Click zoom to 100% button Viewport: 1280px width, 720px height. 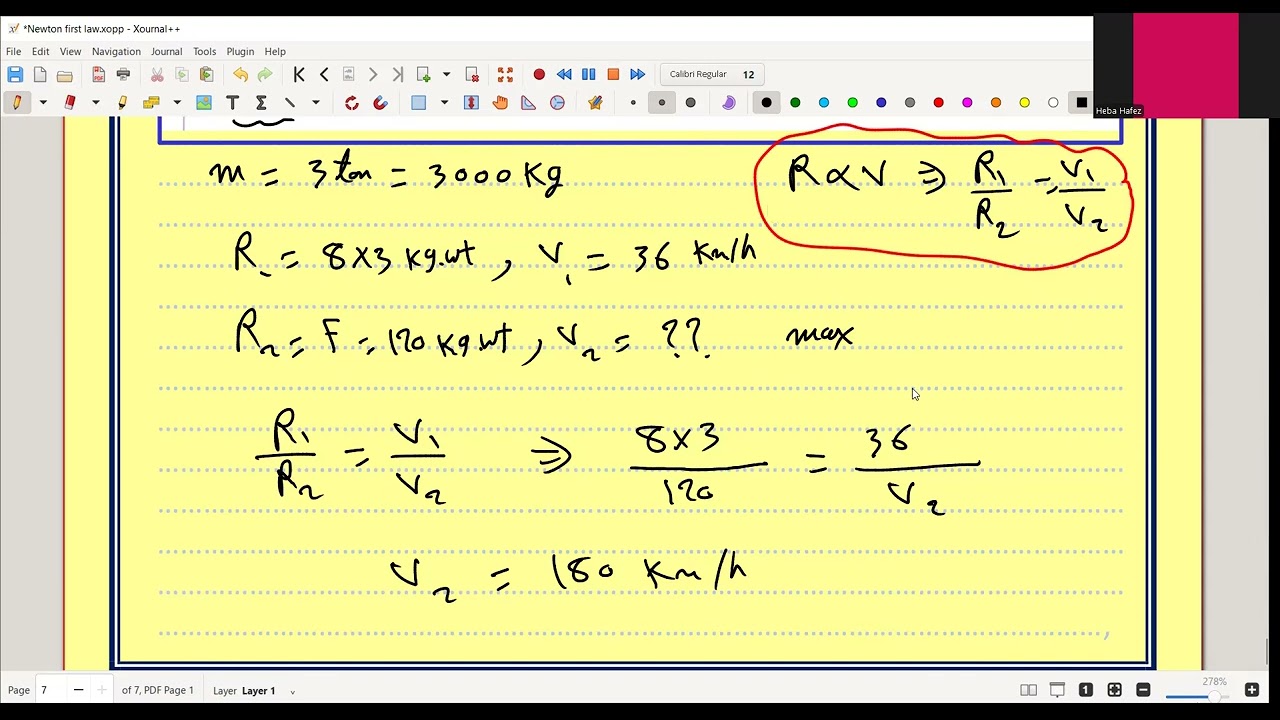(1086, 690)
